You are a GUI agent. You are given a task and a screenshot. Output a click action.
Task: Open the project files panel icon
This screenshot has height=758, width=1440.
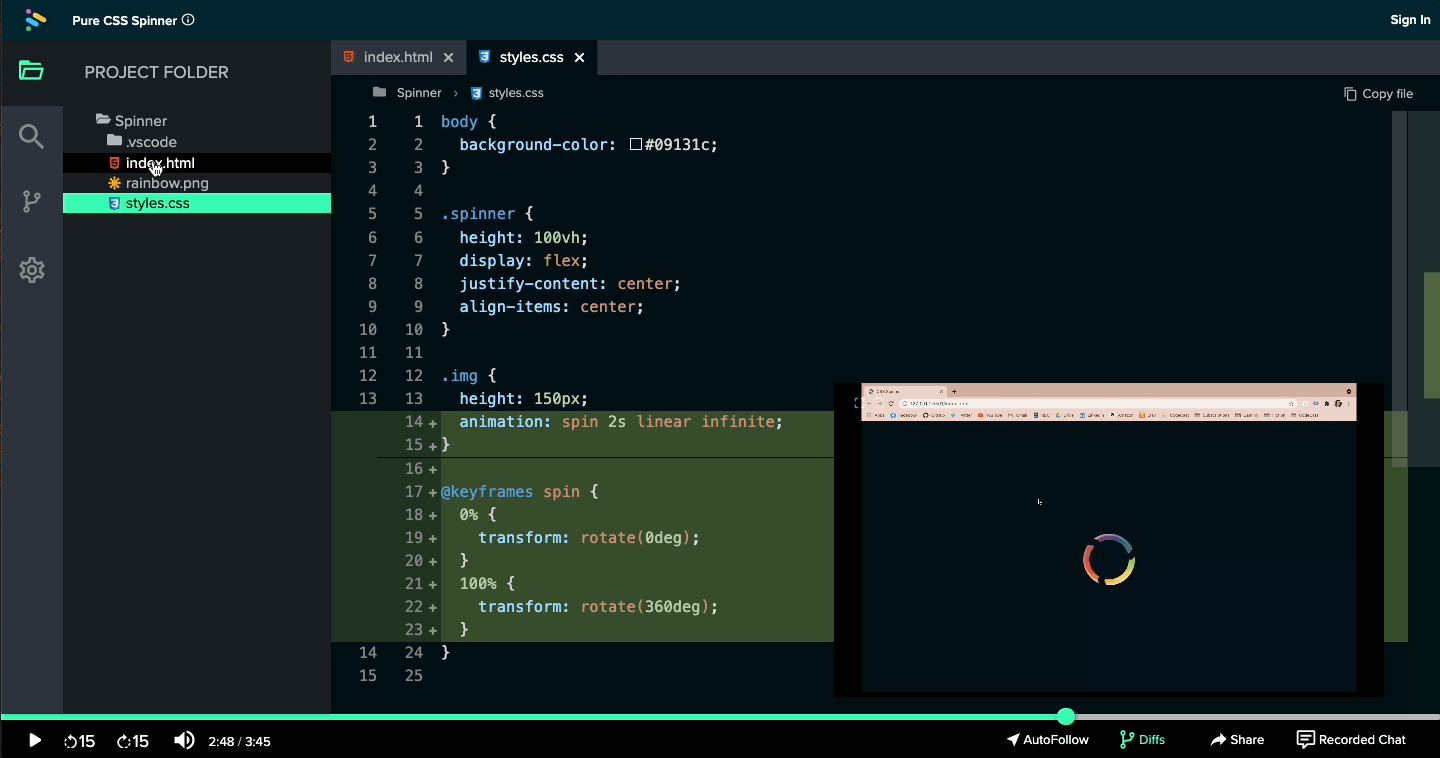click(32, 71)
